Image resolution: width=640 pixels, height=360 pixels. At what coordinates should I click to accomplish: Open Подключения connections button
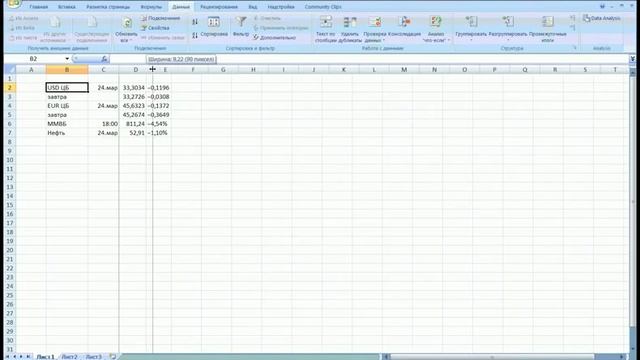(x=160, y=18)
